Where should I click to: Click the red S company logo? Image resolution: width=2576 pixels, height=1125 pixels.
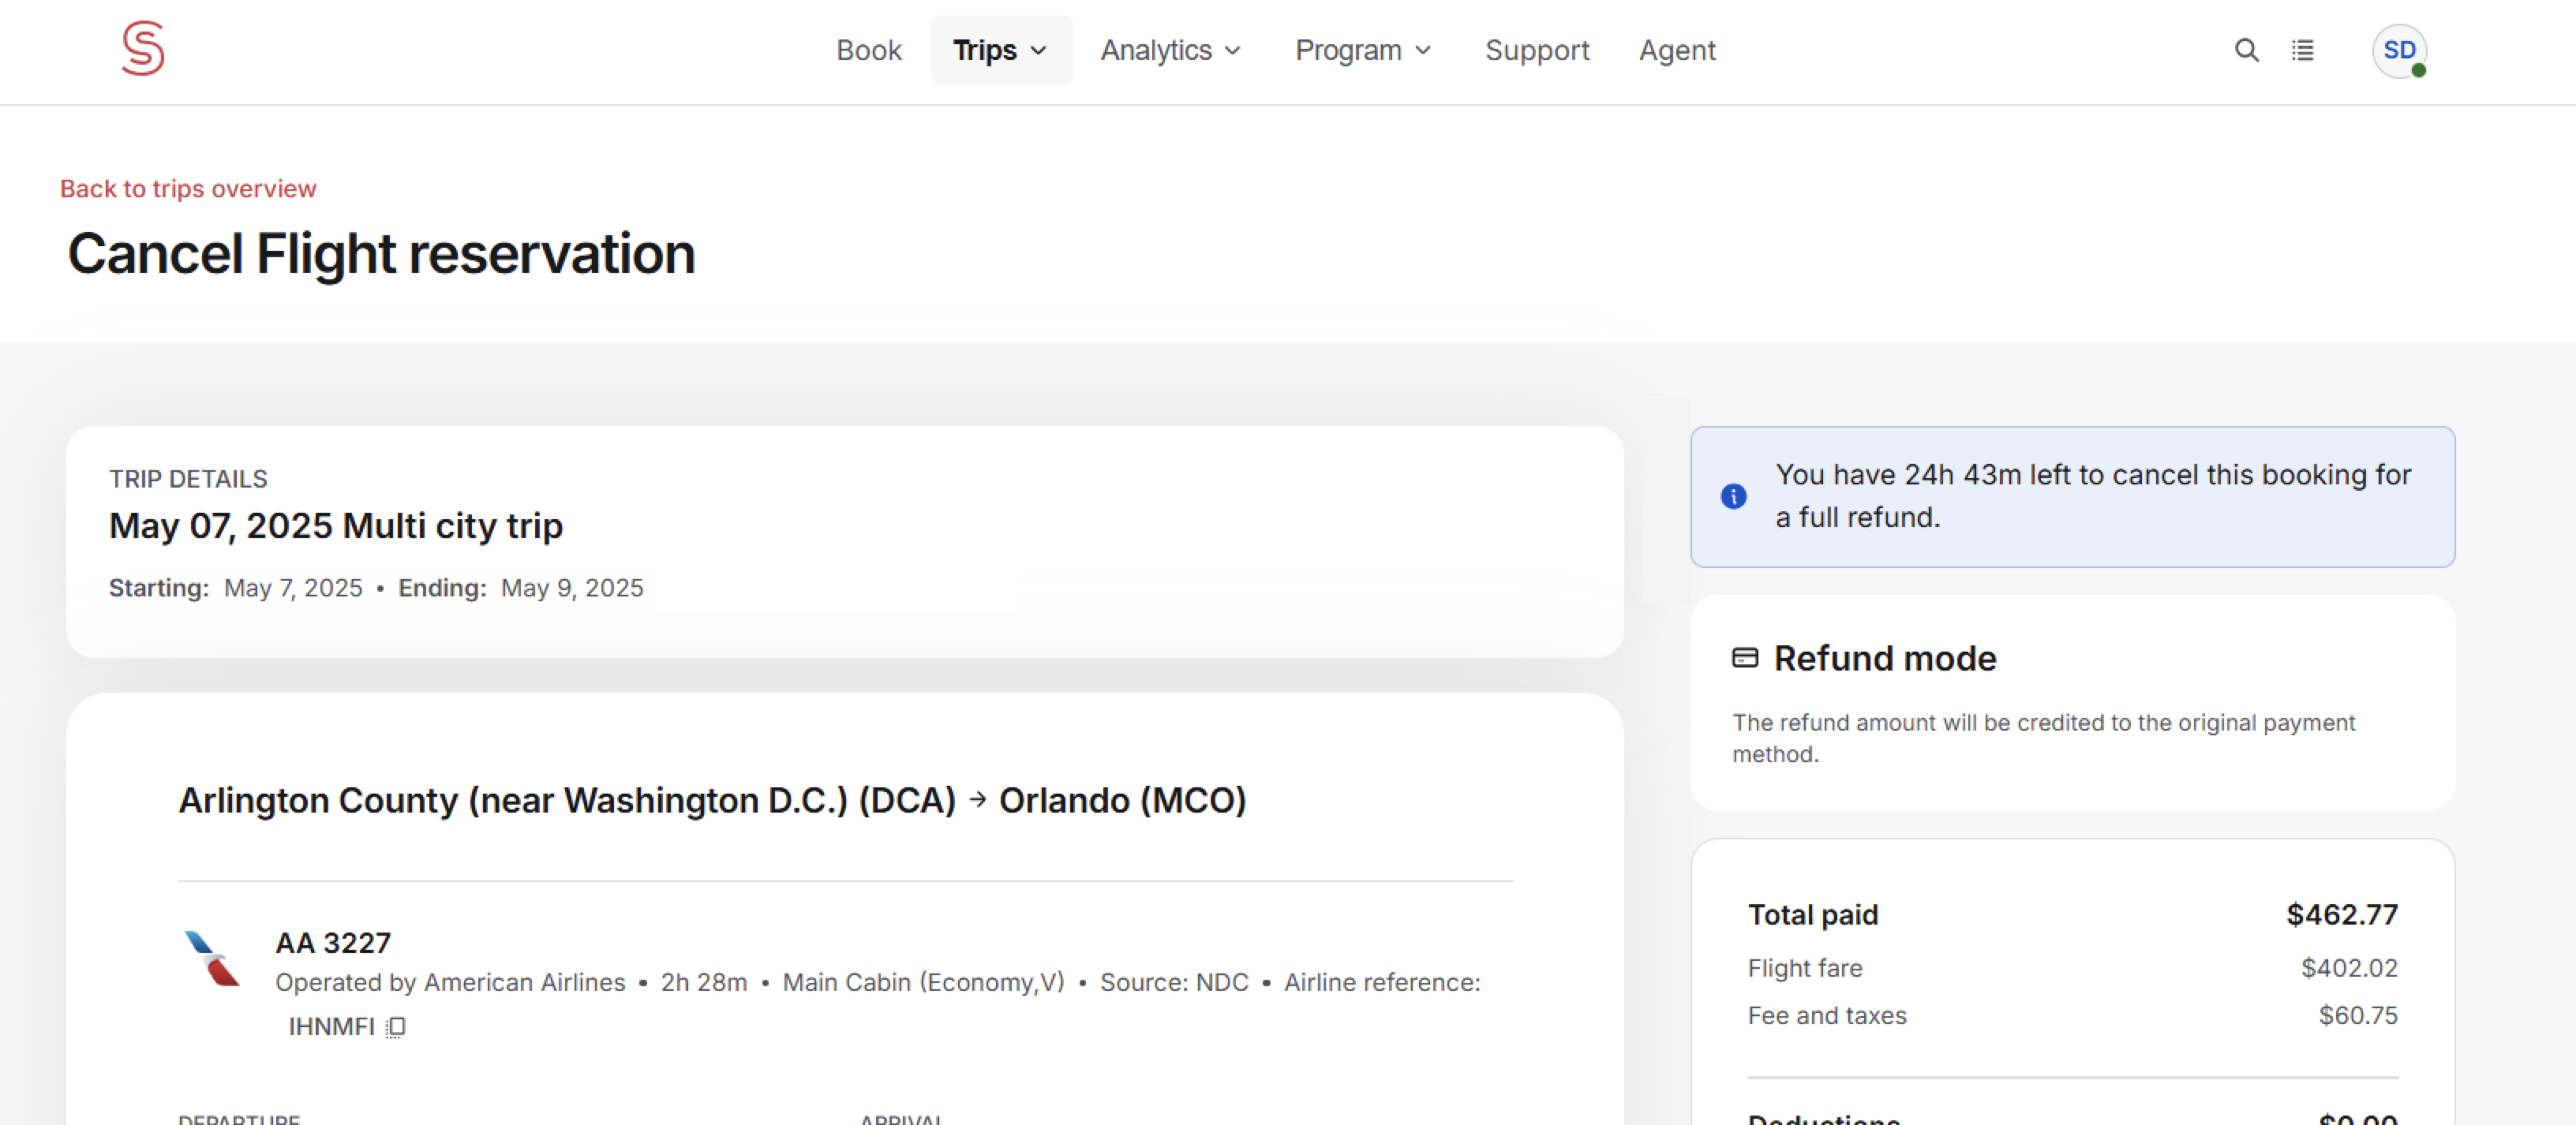click(x=143, y=48)
